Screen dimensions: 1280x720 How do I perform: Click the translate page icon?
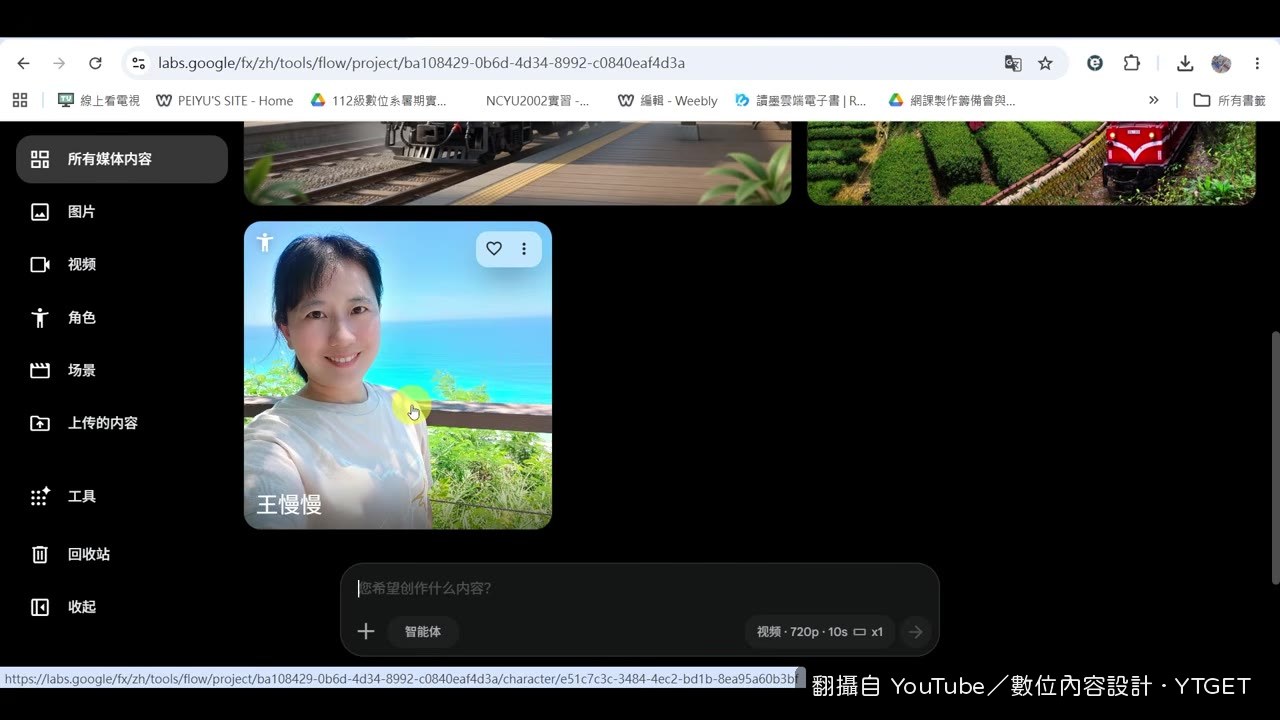pos(1013,63)
